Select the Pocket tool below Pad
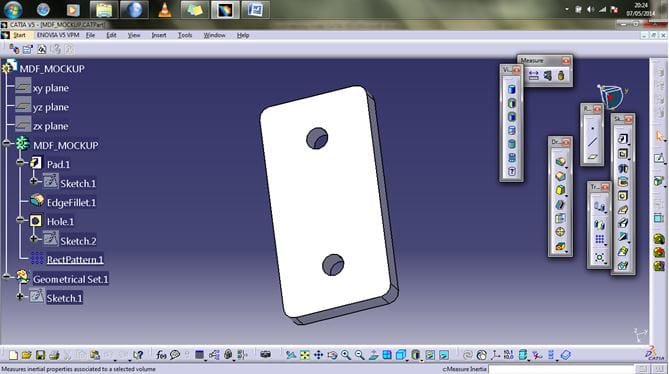This screenshot has height=374, width=669. (x=622, y=154)
